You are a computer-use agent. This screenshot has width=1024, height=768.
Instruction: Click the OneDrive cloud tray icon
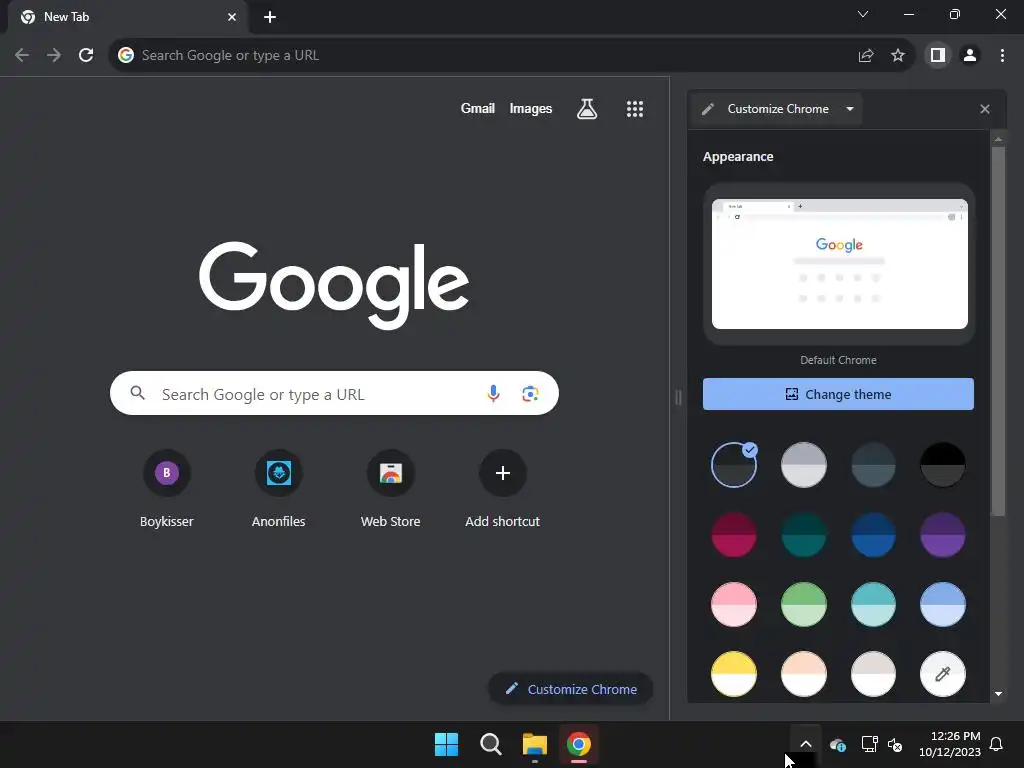[x=838, y=744]
